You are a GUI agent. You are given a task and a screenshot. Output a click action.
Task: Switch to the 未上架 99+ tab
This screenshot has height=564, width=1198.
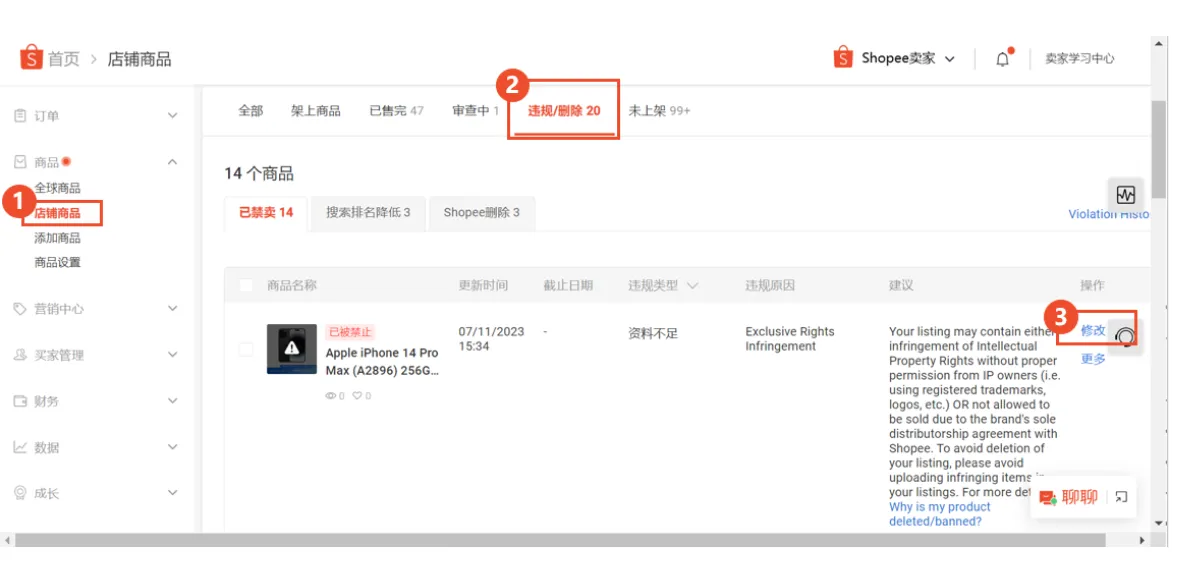click(x=659, y=111)
